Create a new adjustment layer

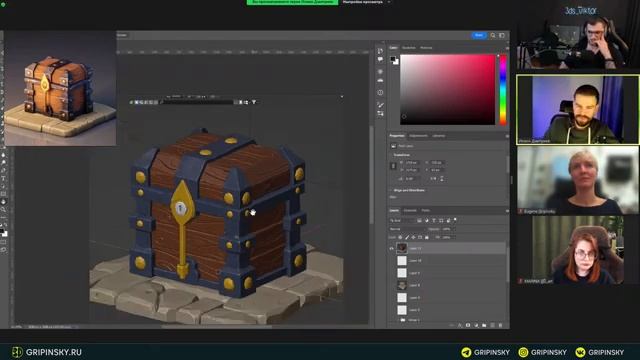click(x=476, y=325)
